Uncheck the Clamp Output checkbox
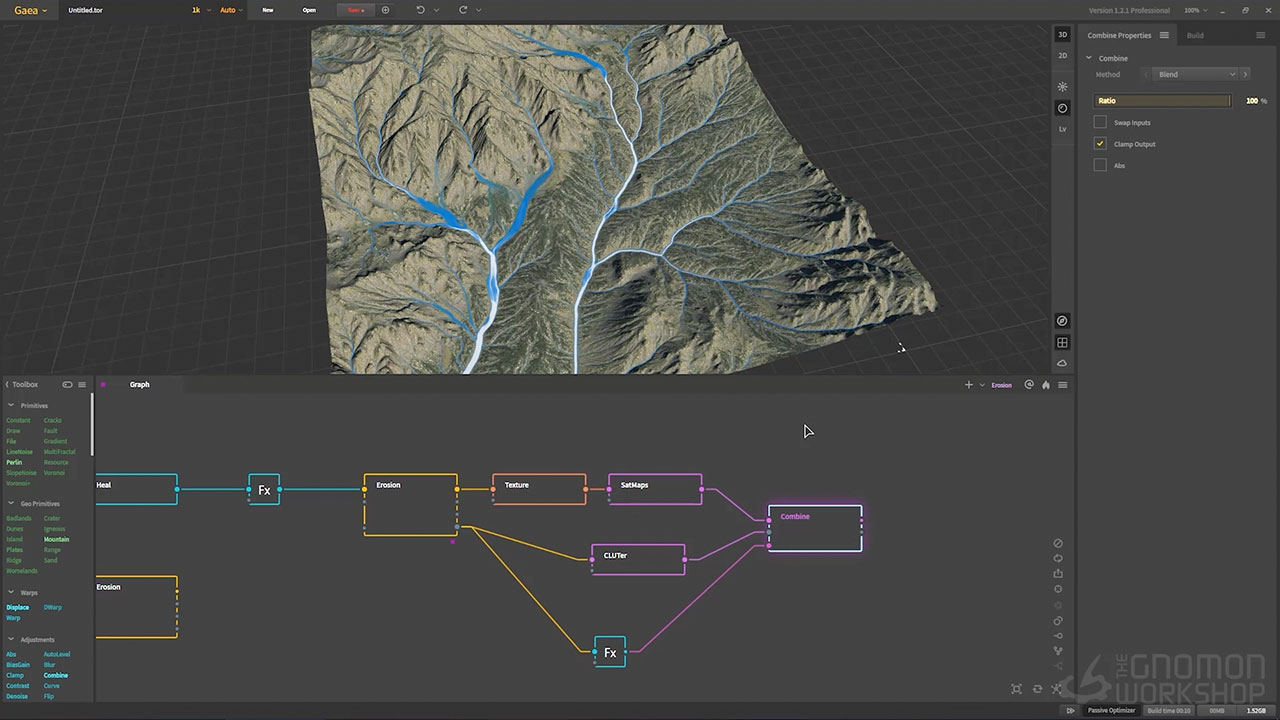The width and height of the screenshot is (1280, 720). point(1100,144)
